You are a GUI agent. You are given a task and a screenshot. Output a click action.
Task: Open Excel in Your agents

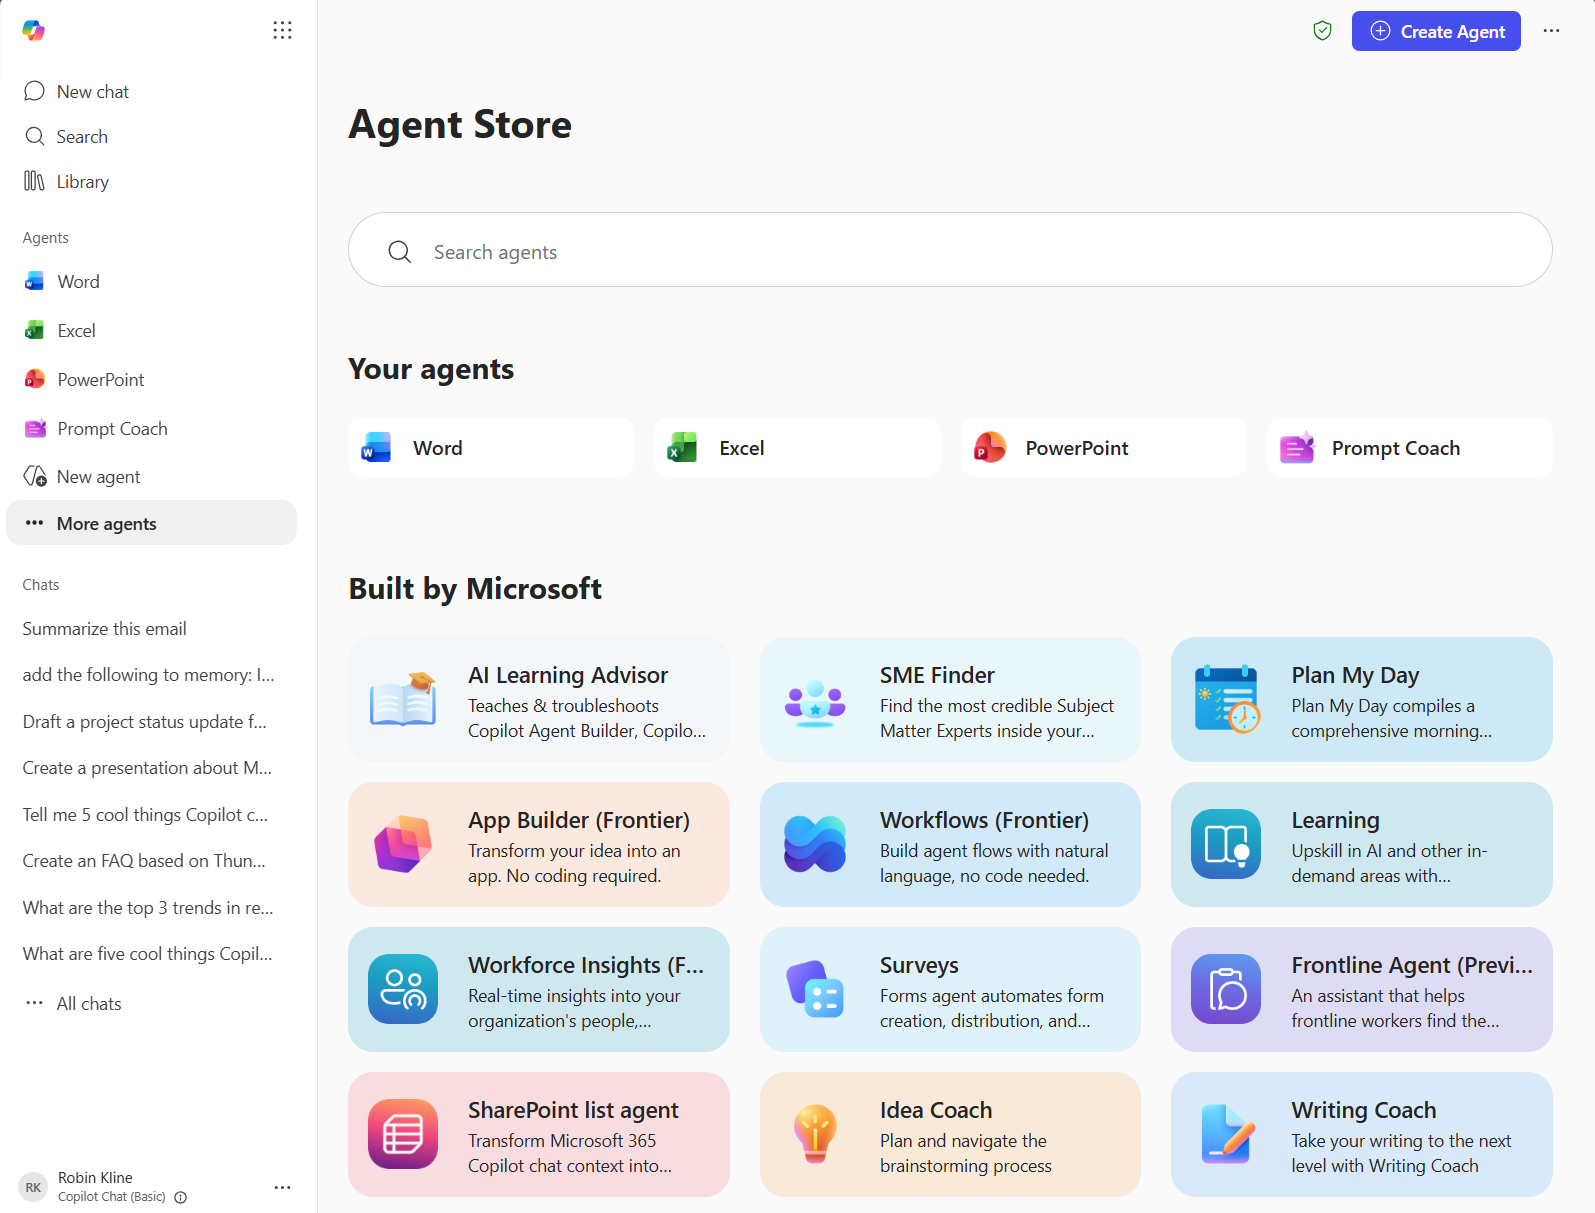[797, 447]
